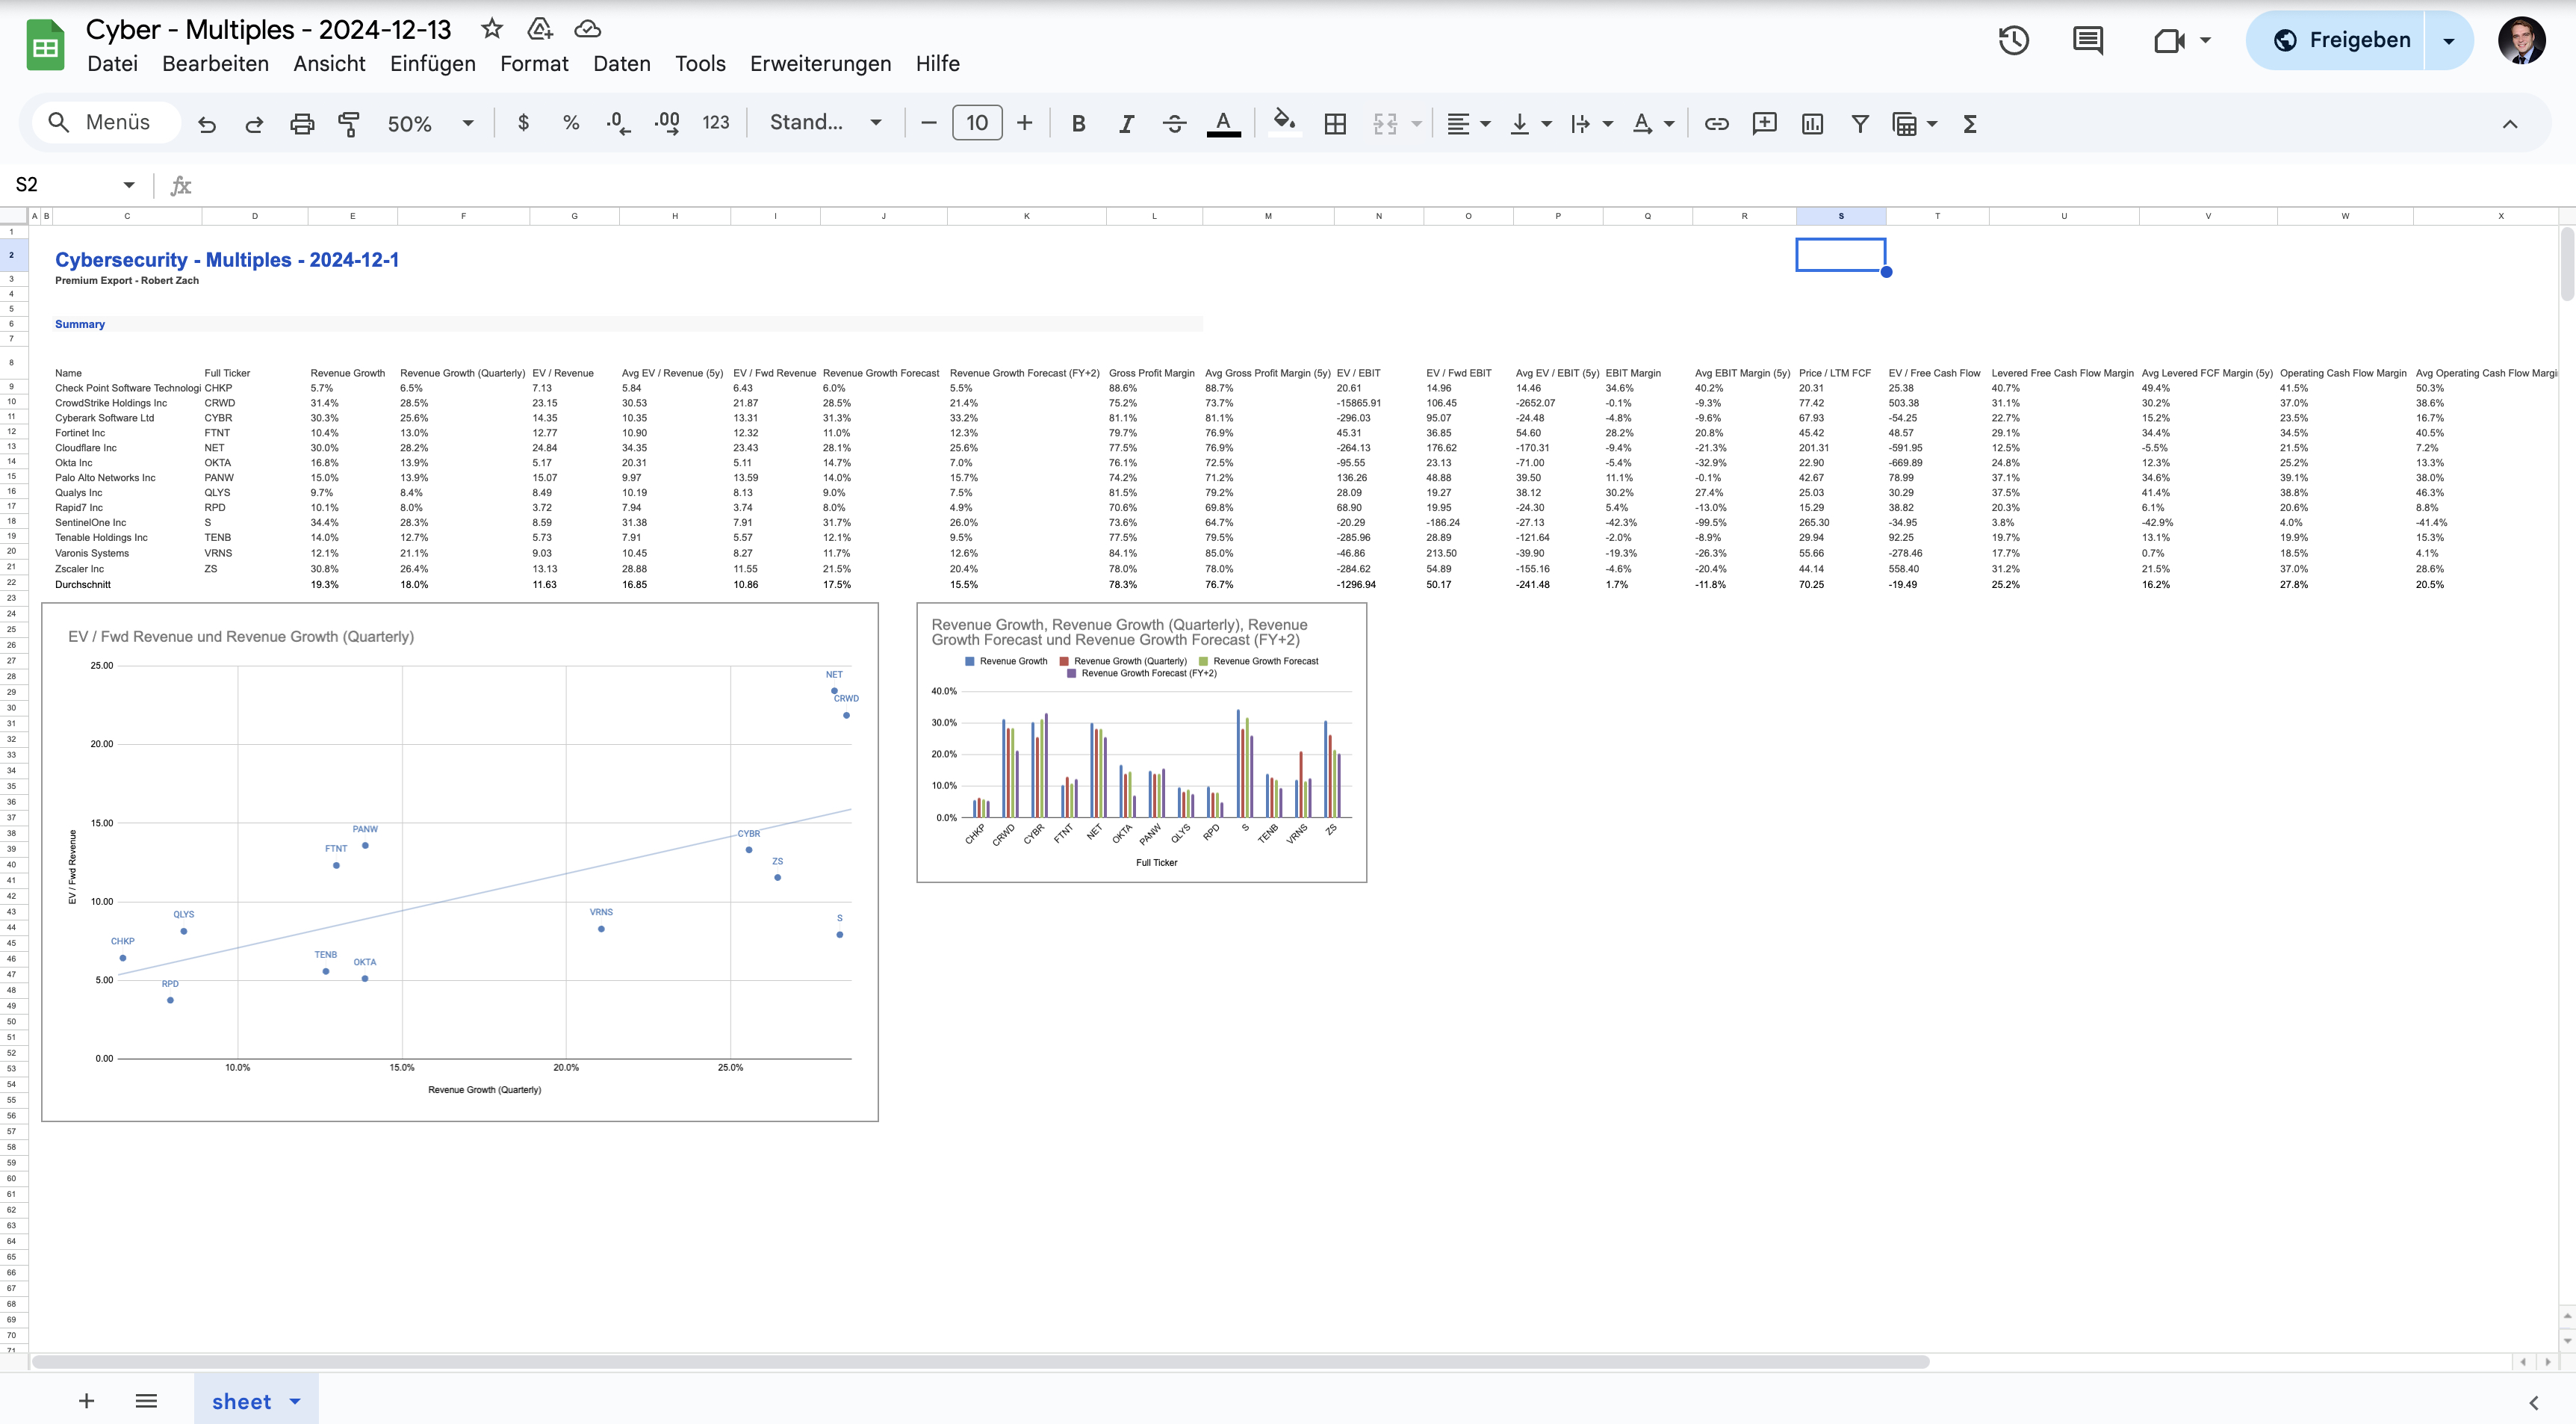
Task: Open the Erweiterungen menu
Action: pyautogui.click(x=820, y=63)
